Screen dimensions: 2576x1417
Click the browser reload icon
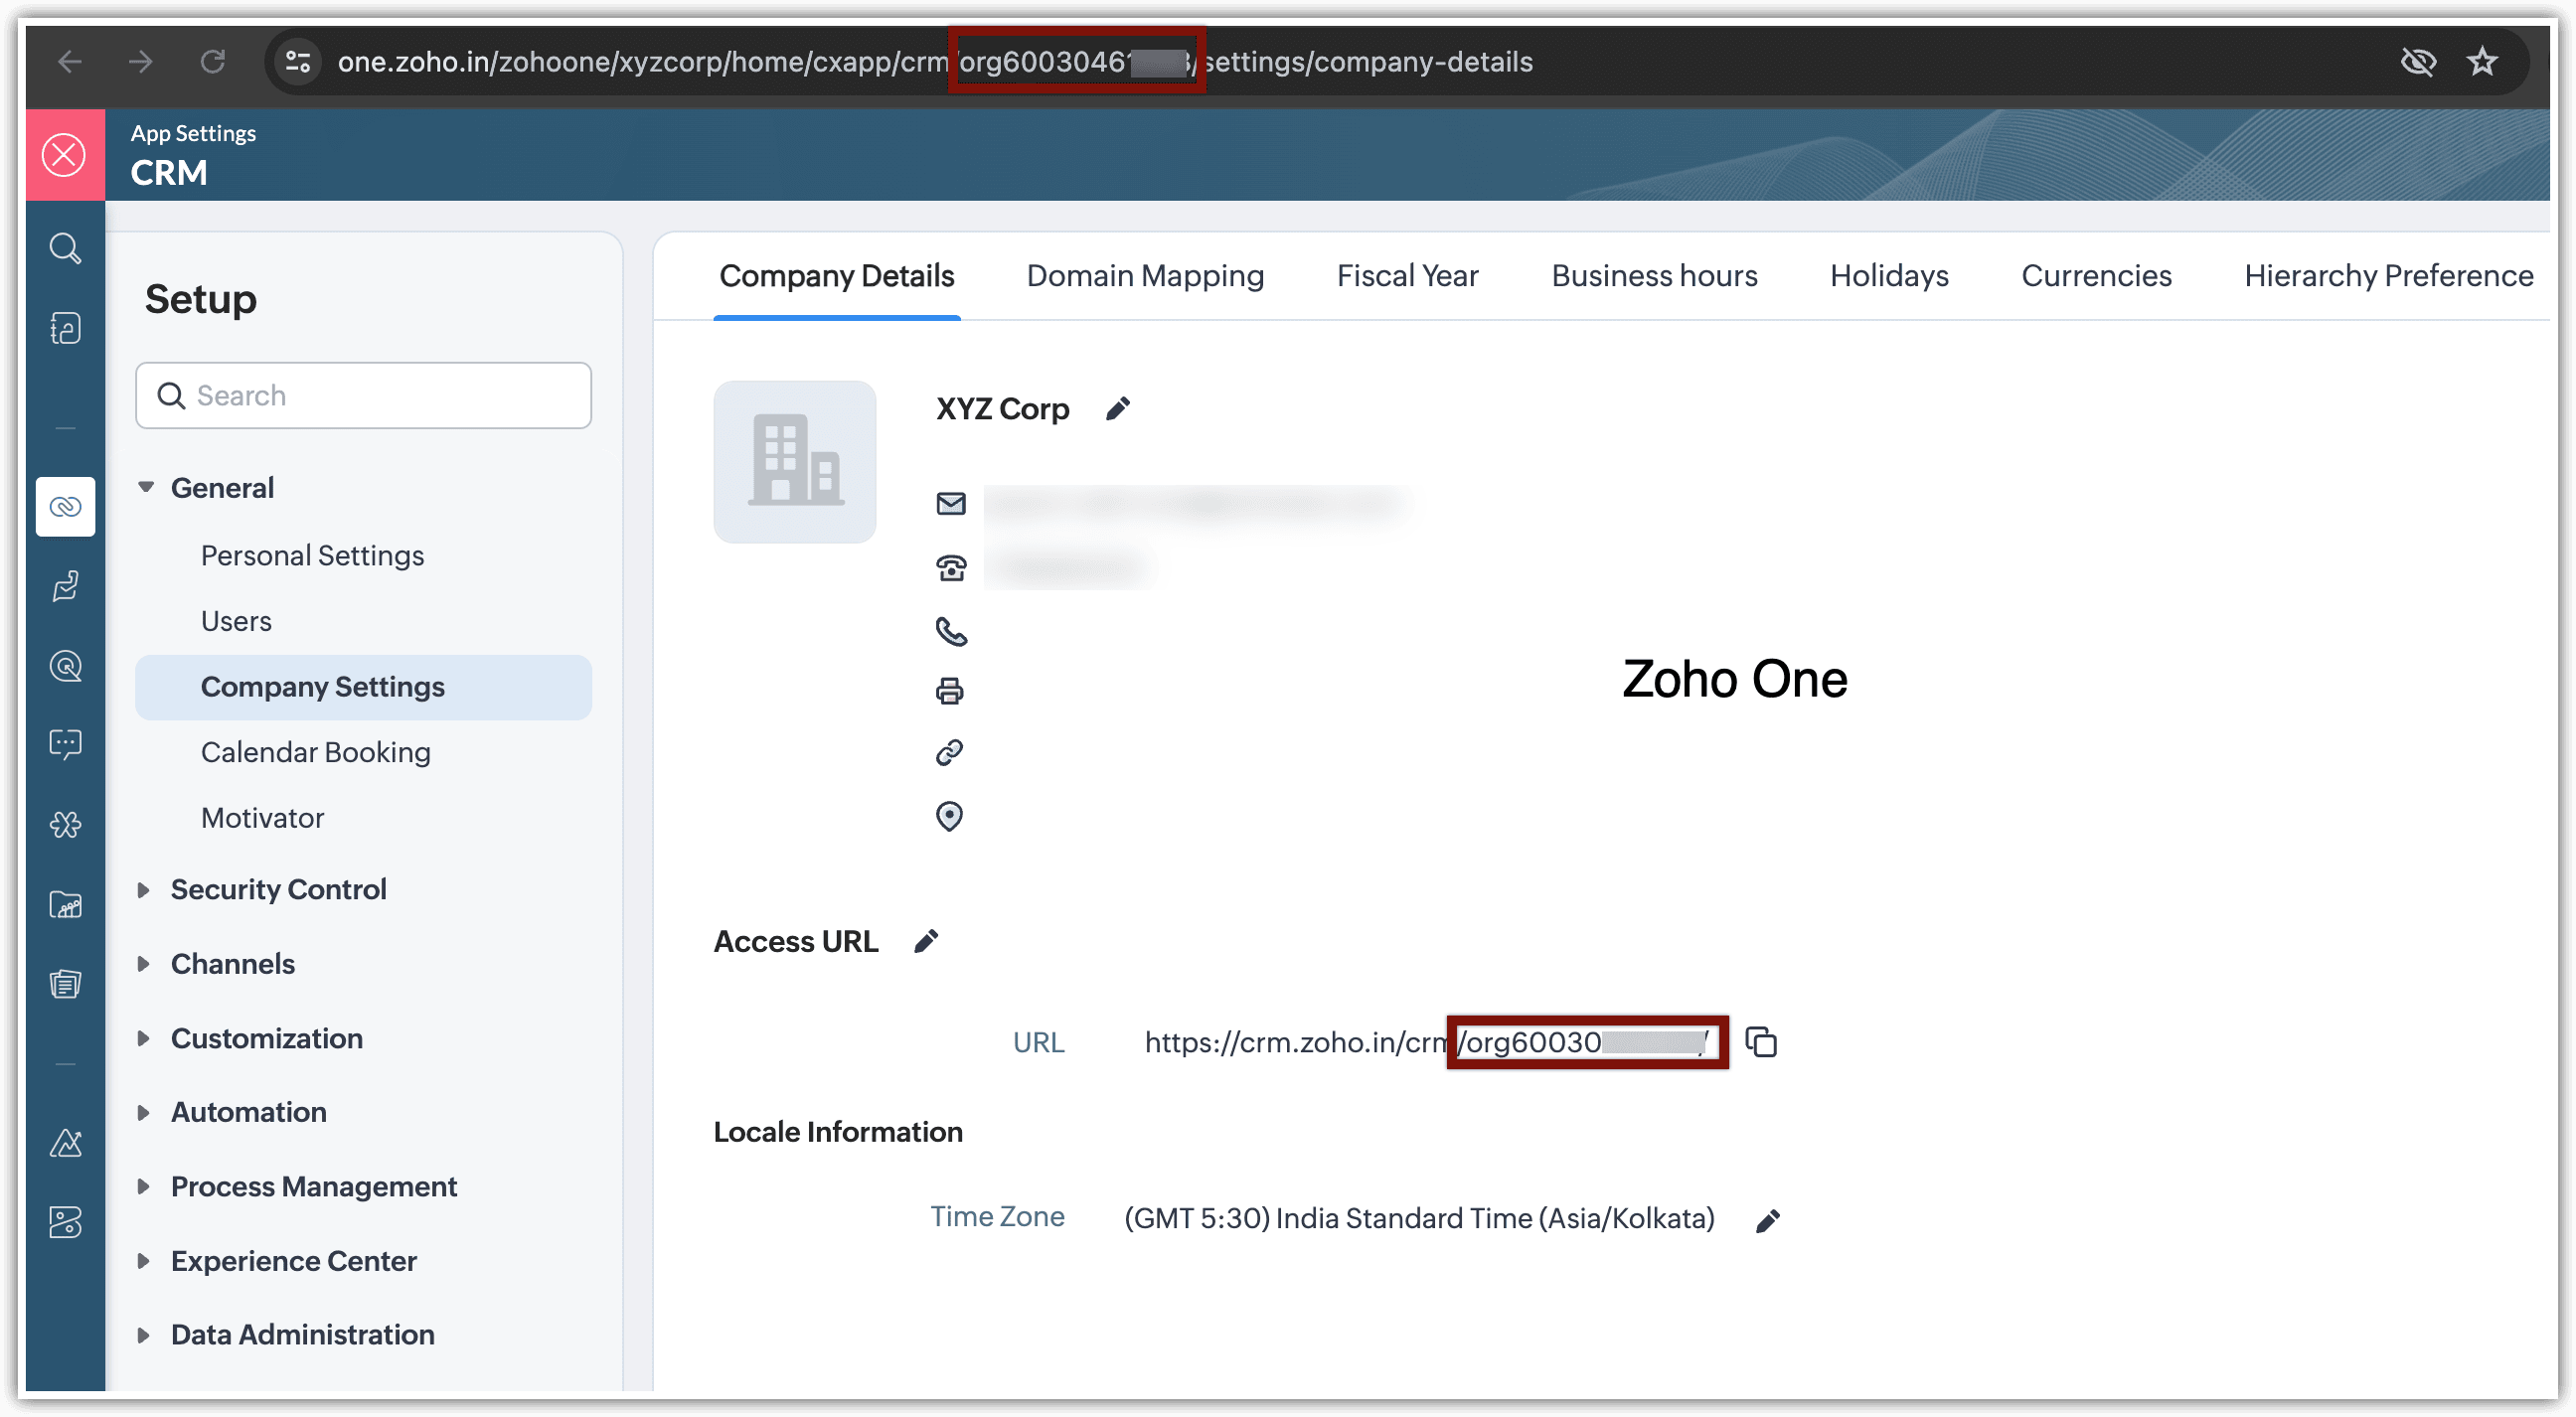[212, 62]
